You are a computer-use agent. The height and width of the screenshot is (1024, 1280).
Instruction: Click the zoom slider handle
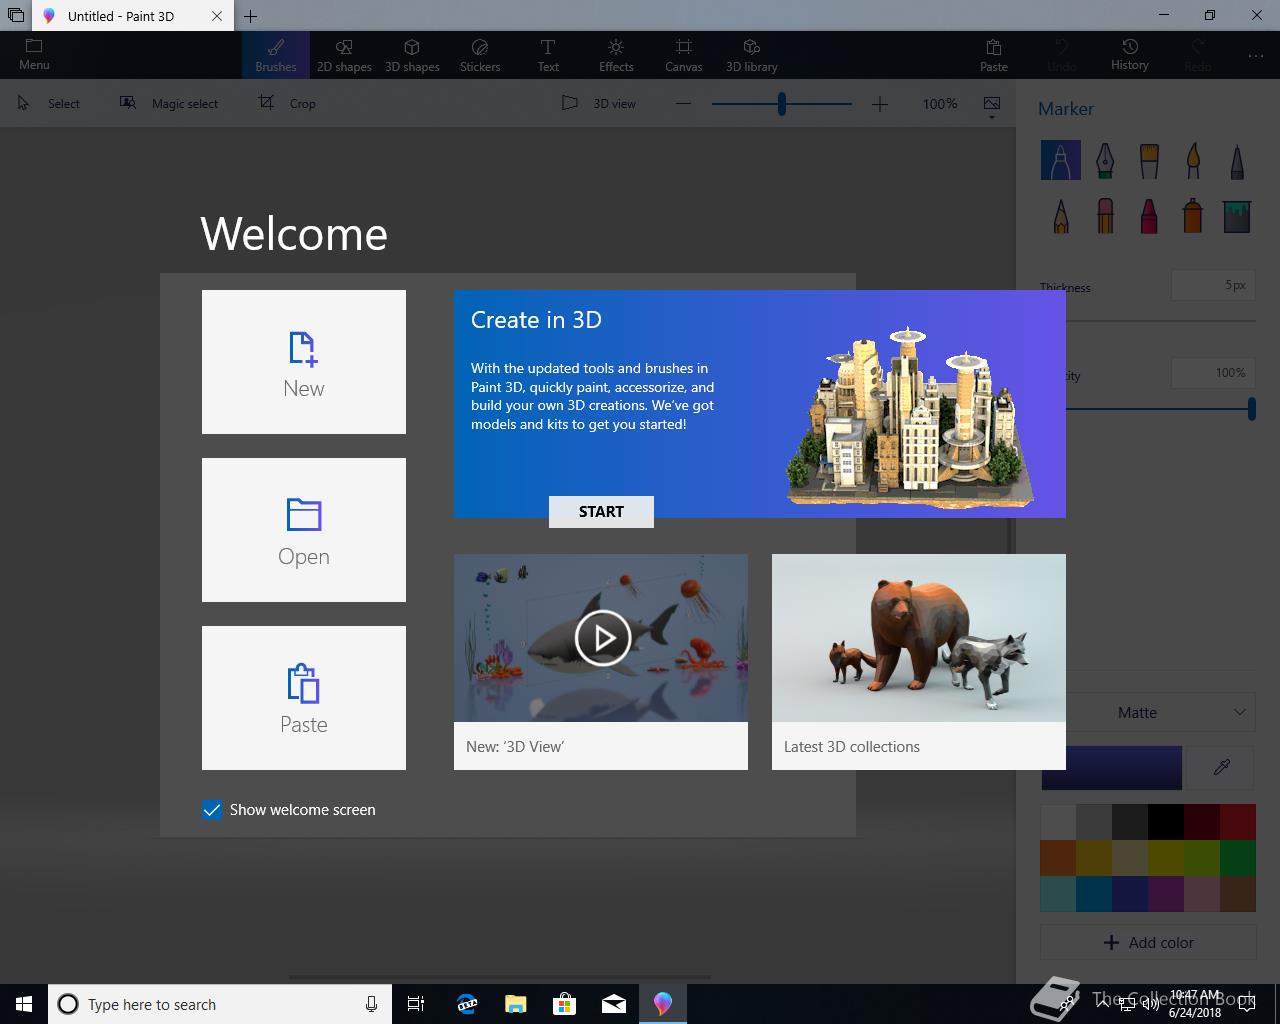point(782,103)
